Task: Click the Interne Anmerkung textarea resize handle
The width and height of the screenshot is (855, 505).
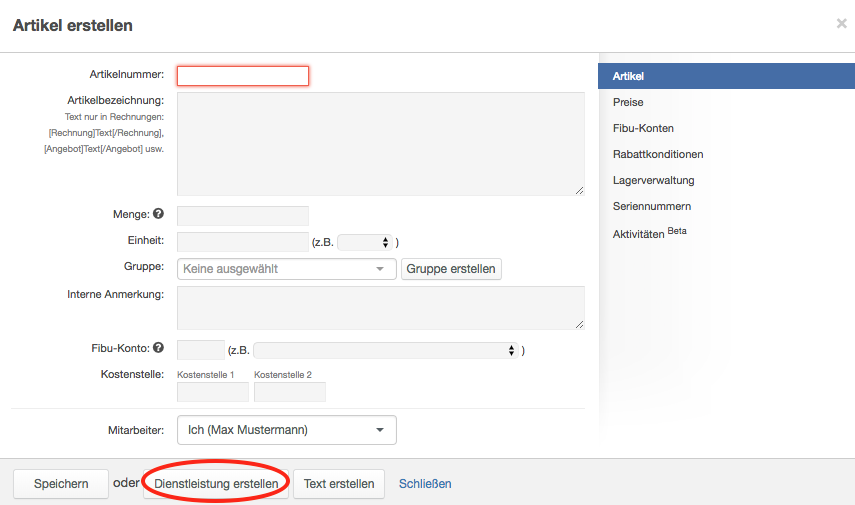Action: pos(580,324)
